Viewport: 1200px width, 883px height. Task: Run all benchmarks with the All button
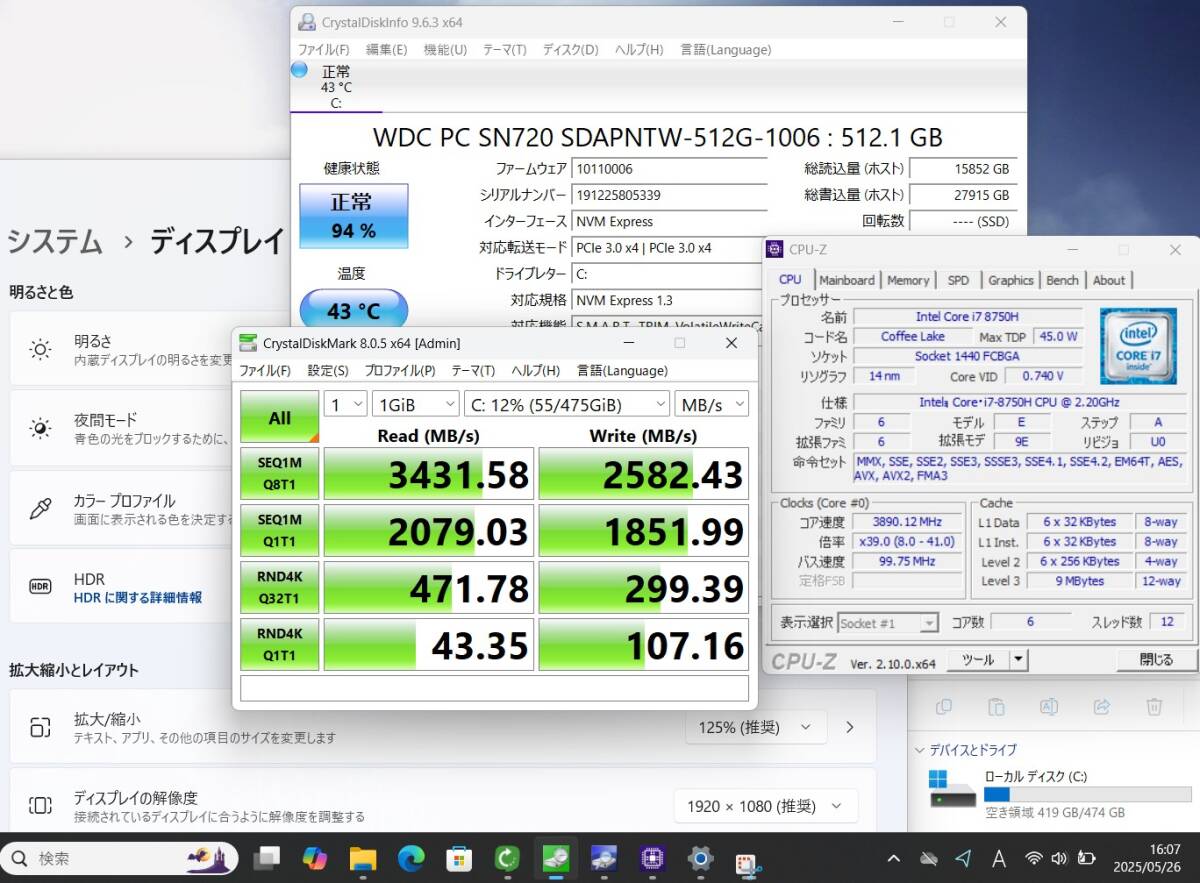coord(280,416)
